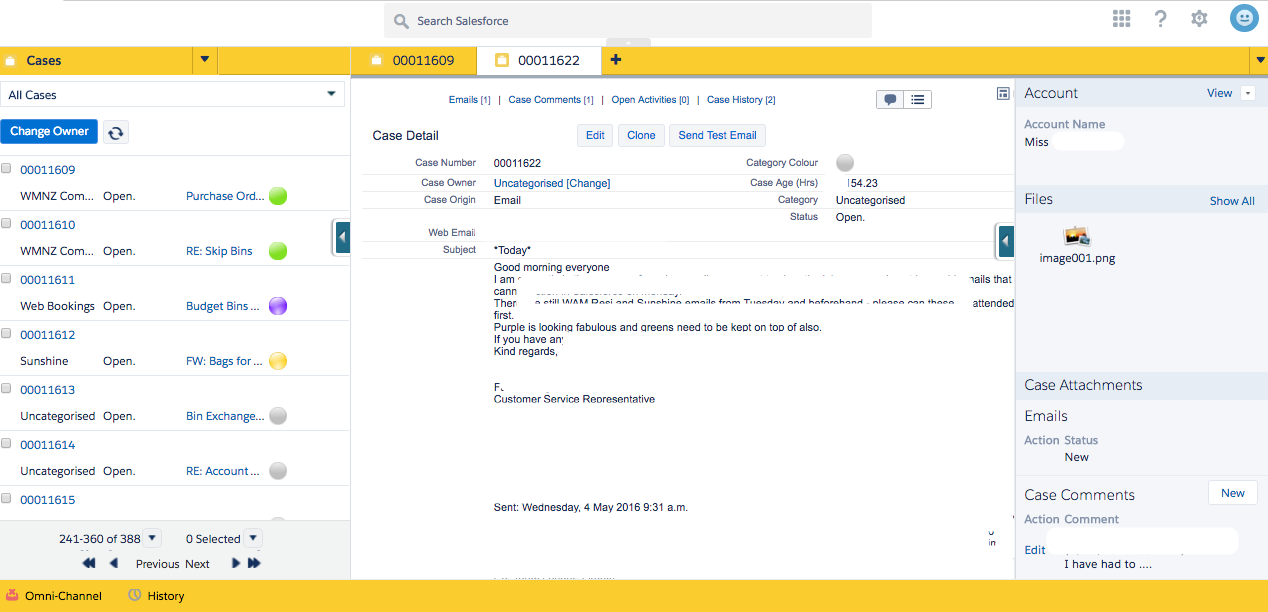Open the 0 Selected dropdown
1268x612 pixels.
point(252,538)
